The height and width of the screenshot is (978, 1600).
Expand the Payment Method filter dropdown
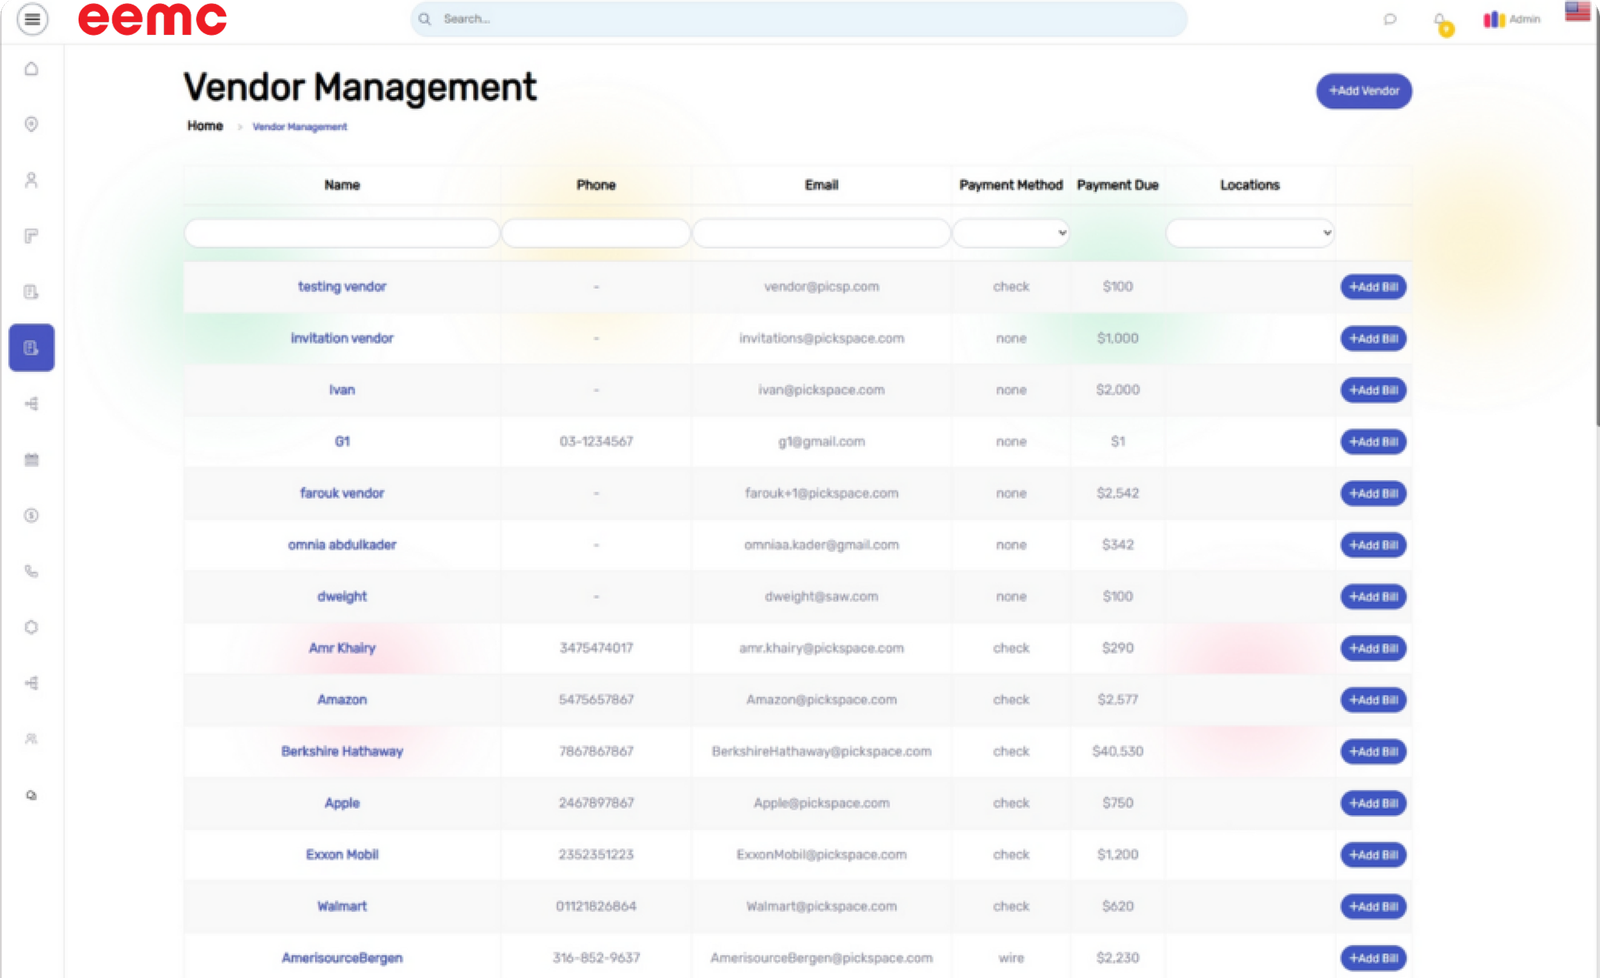click(1011, 233)
